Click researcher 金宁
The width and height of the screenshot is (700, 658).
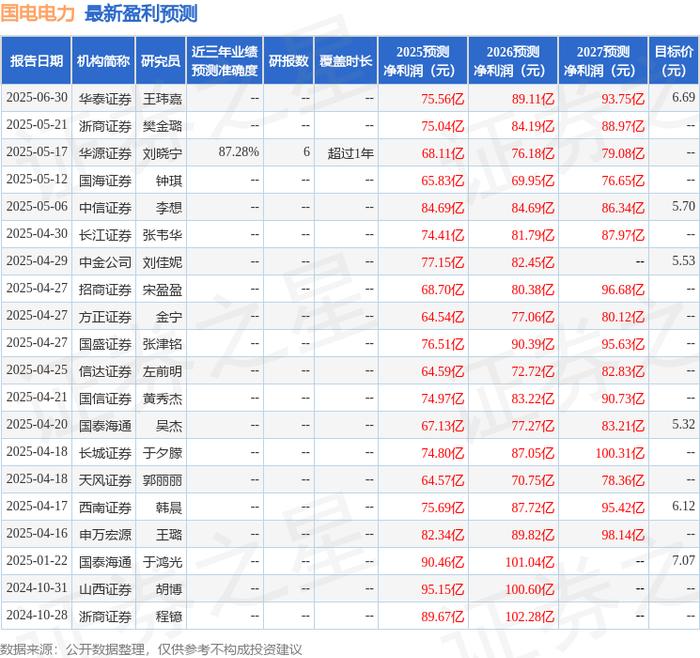coord(169,317)
